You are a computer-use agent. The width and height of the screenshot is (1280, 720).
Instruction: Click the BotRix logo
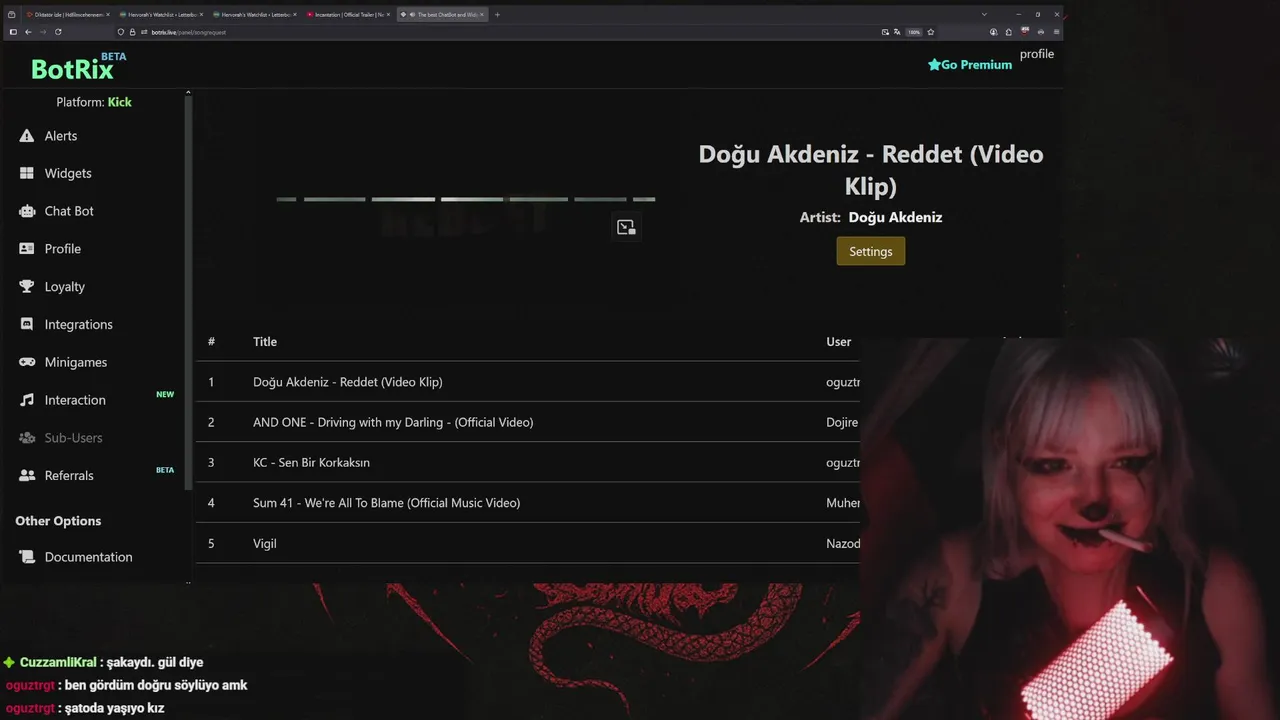[x=72, y=68]
